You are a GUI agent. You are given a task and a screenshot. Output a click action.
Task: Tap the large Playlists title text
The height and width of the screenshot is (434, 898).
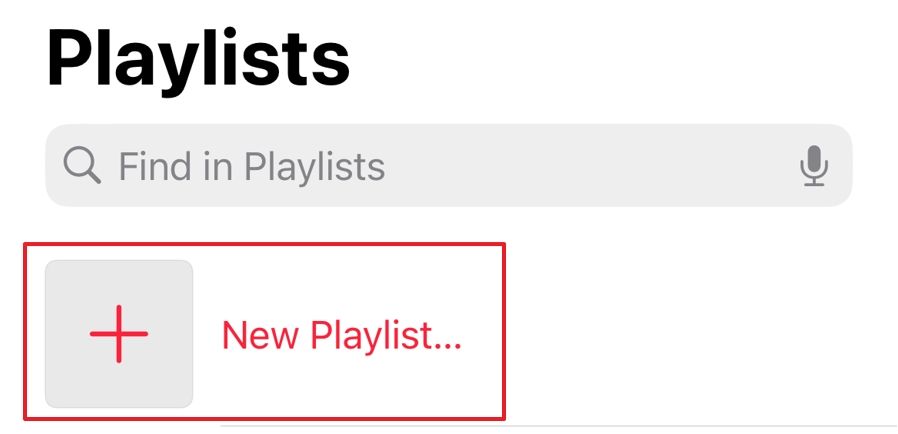(198, 60)
